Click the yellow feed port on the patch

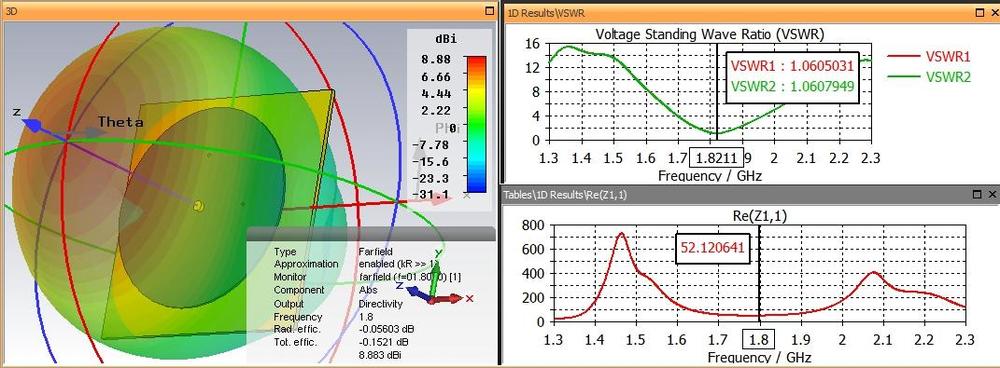199,205
